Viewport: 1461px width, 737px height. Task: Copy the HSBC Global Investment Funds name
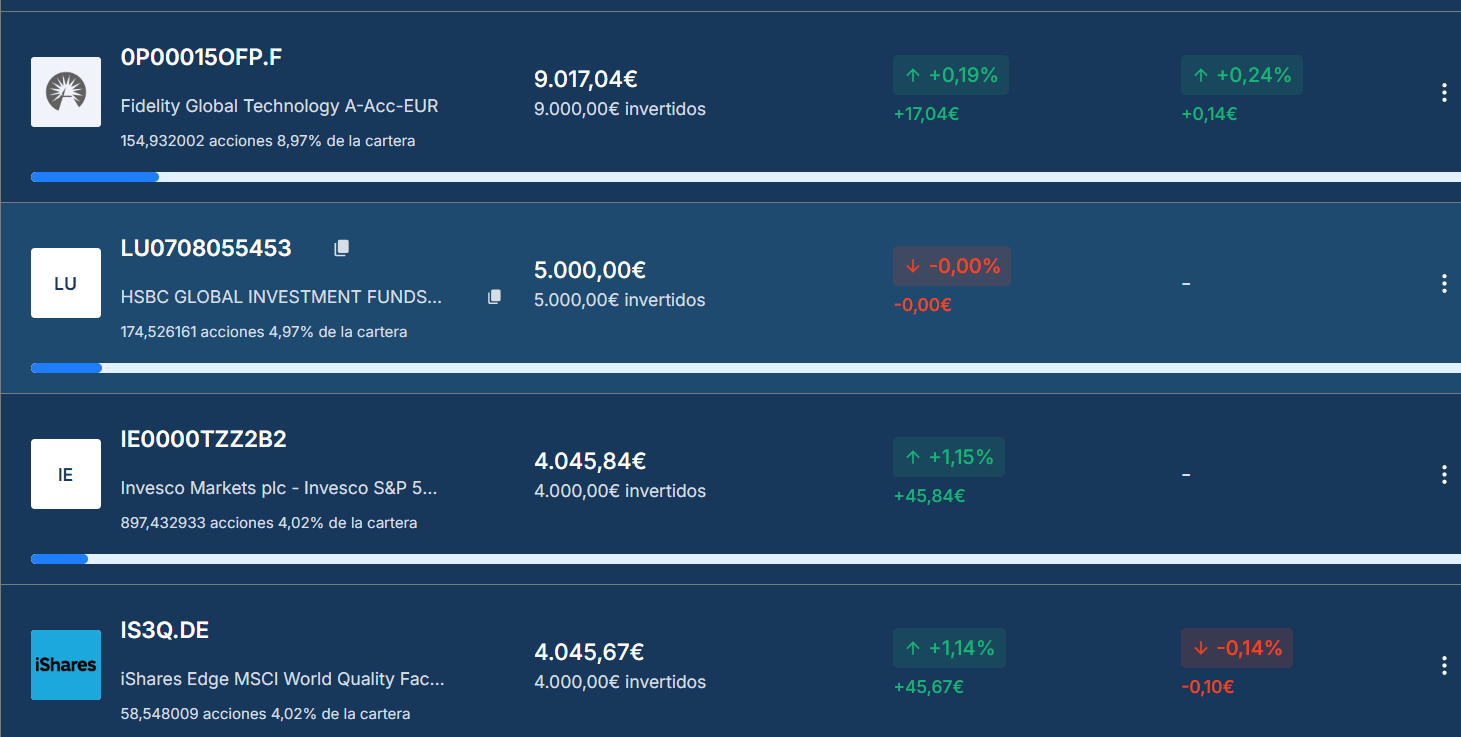(x=494, y=297)
